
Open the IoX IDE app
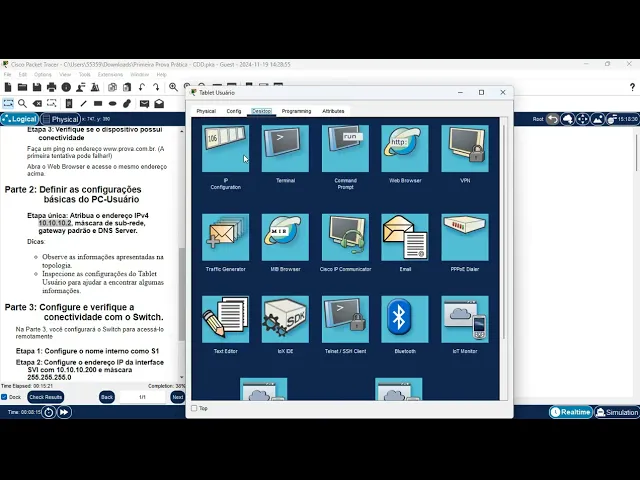[285, 319]
